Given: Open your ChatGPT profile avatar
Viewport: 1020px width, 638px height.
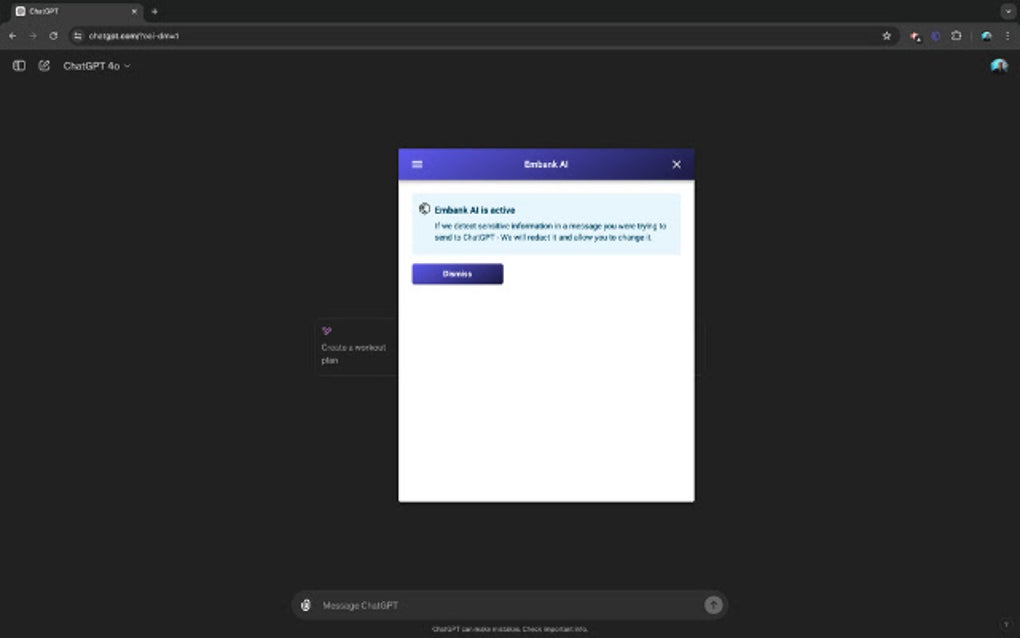Looking at the screenshot, I should (x=999, y=65).
